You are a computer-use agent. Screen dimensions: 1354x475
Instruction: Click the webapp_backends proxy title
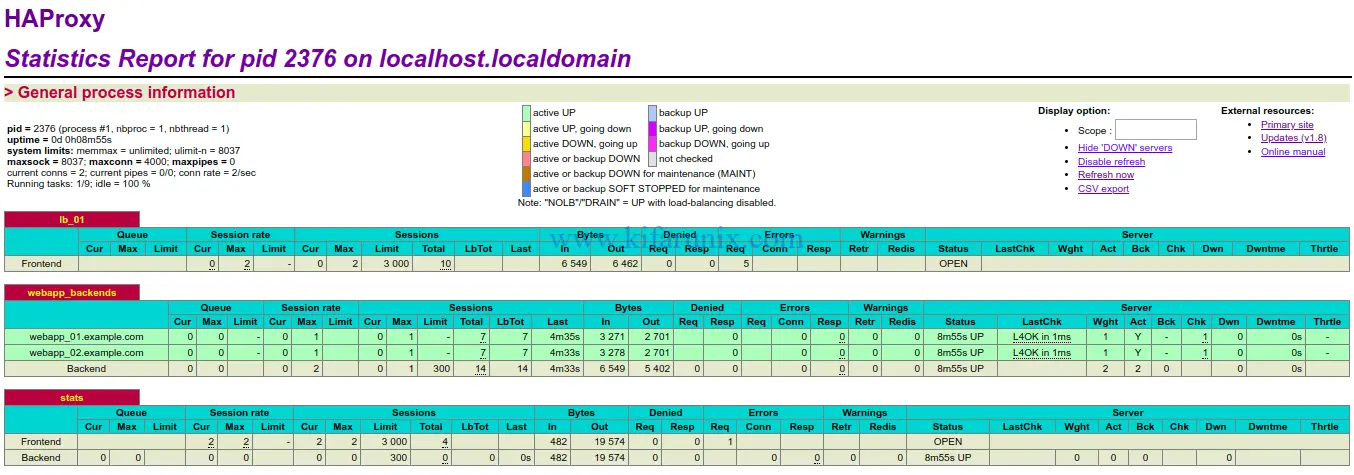coord(72,293)
